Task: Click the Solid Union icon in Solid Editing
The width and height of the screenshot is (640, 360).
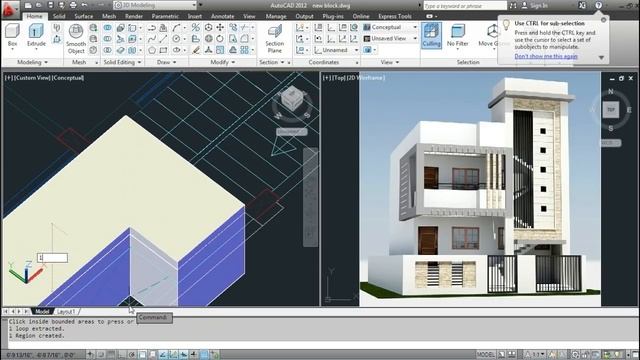Action: pyautogui.click(x=107, y=27)
